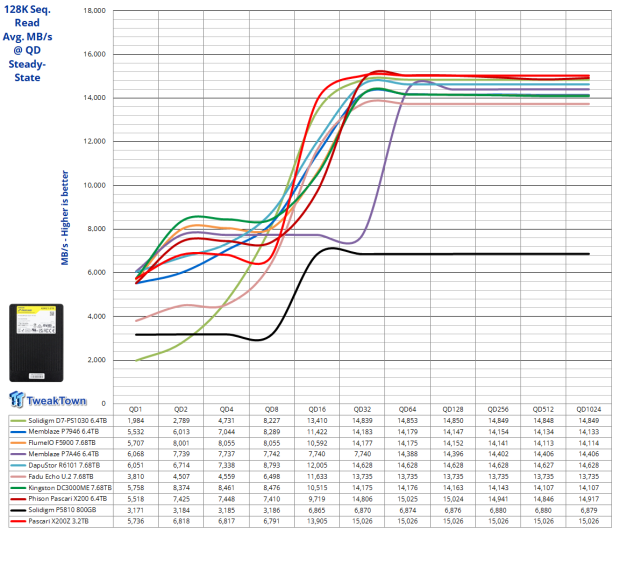Click value 5,532 in Memblaze P7946 row
Viewport: 620px width, 568px height.
point(136,432)
